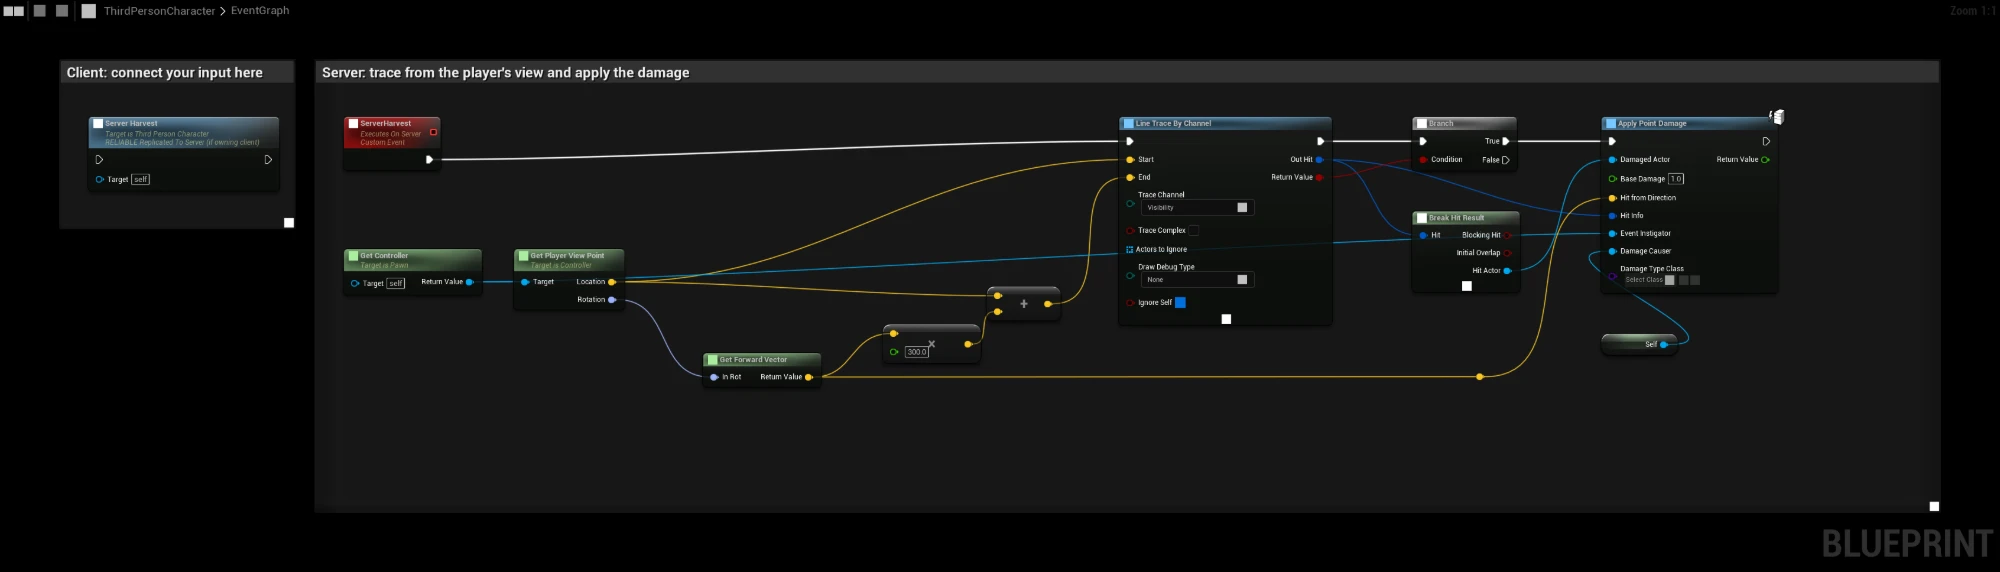Click Line Trace's Start pin
The height and width of the screenshot is (572, 2000).
pyautogui.click(x=1130, y=159)
